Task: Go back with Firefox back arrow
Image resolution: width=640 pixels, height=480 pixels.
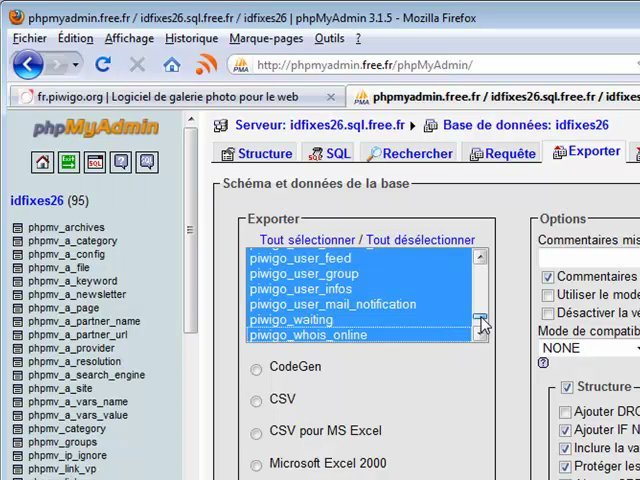Action: (x=28, y=65)
